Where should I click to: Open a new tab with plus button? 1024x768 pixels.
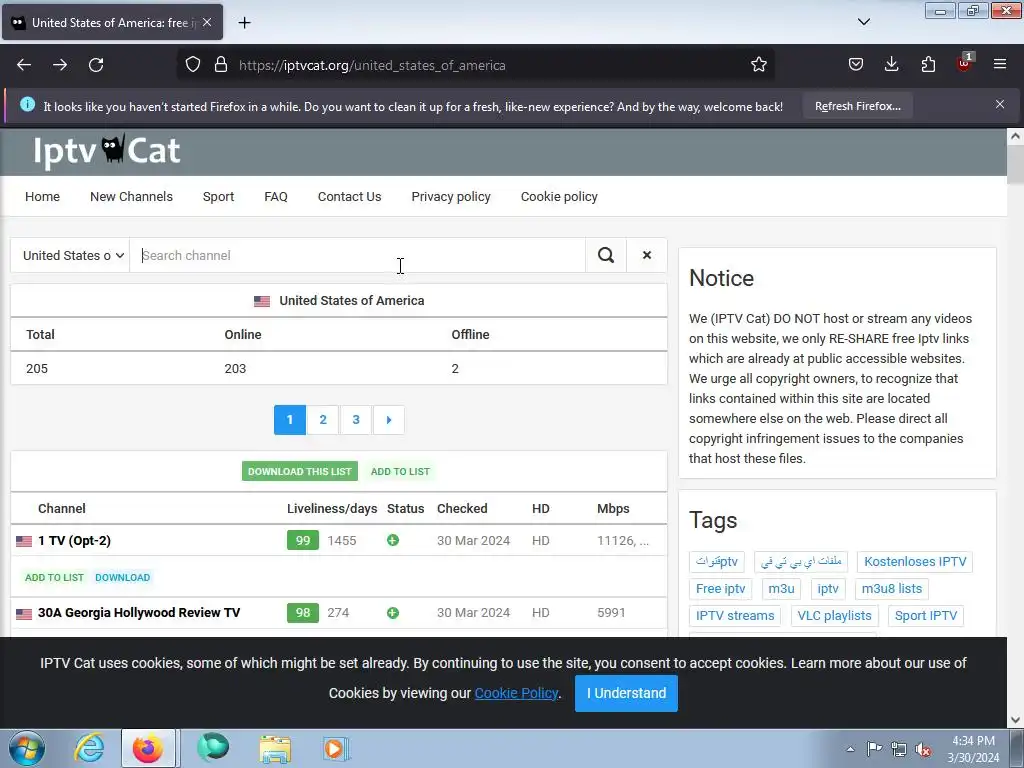tap(244, 23)
